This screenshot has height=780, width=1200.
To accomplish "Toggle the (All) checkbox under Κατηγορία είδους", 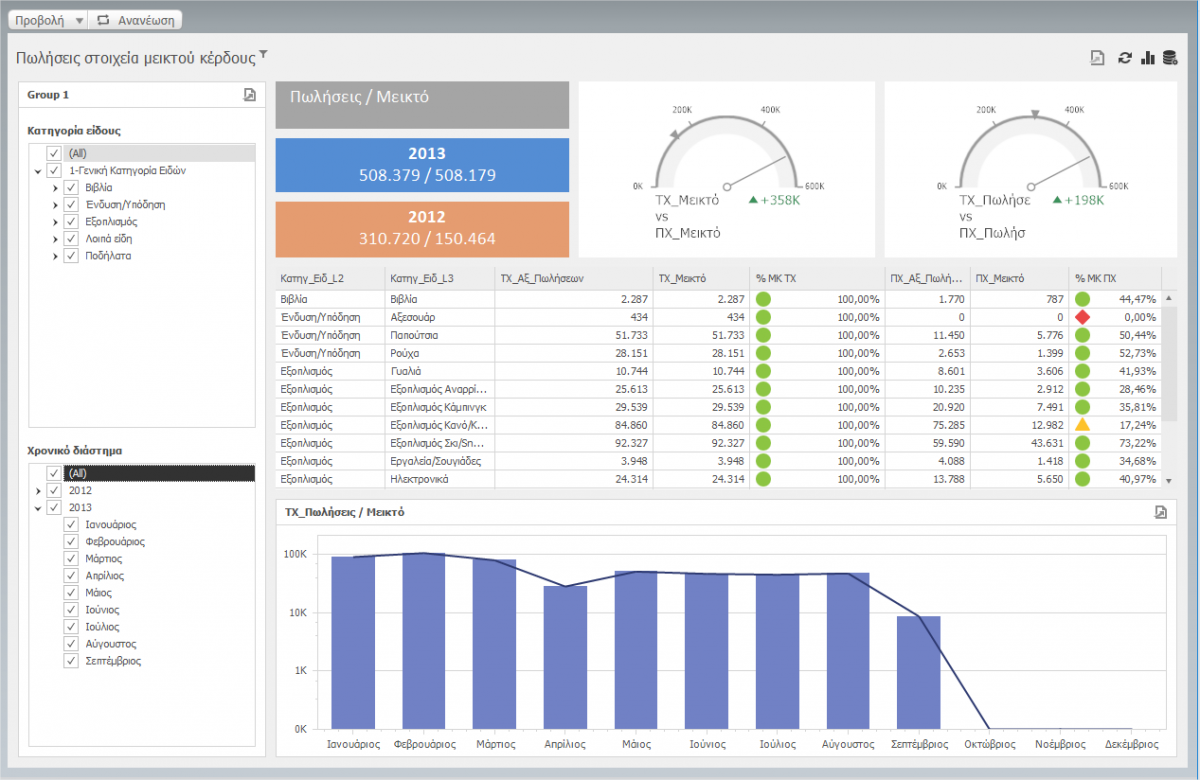I will (53, 153).
